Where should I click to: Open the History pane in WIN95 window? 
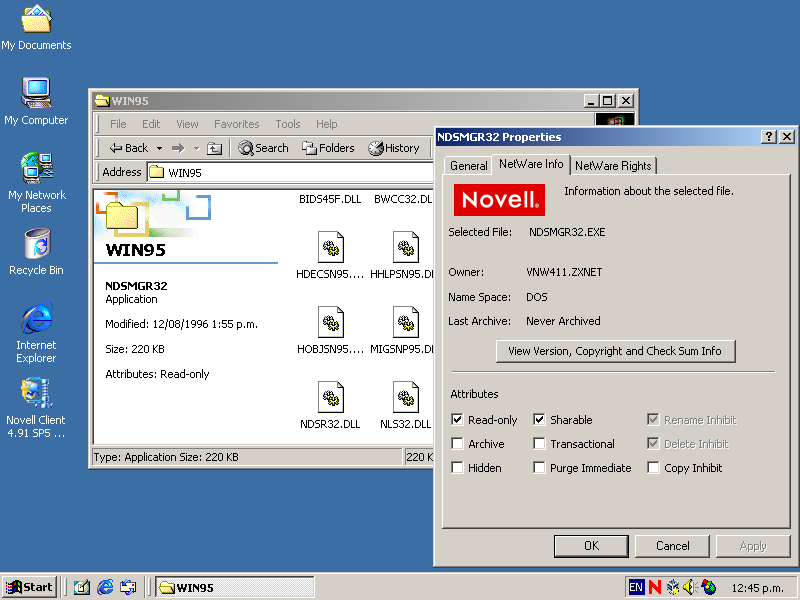[393, 148]
